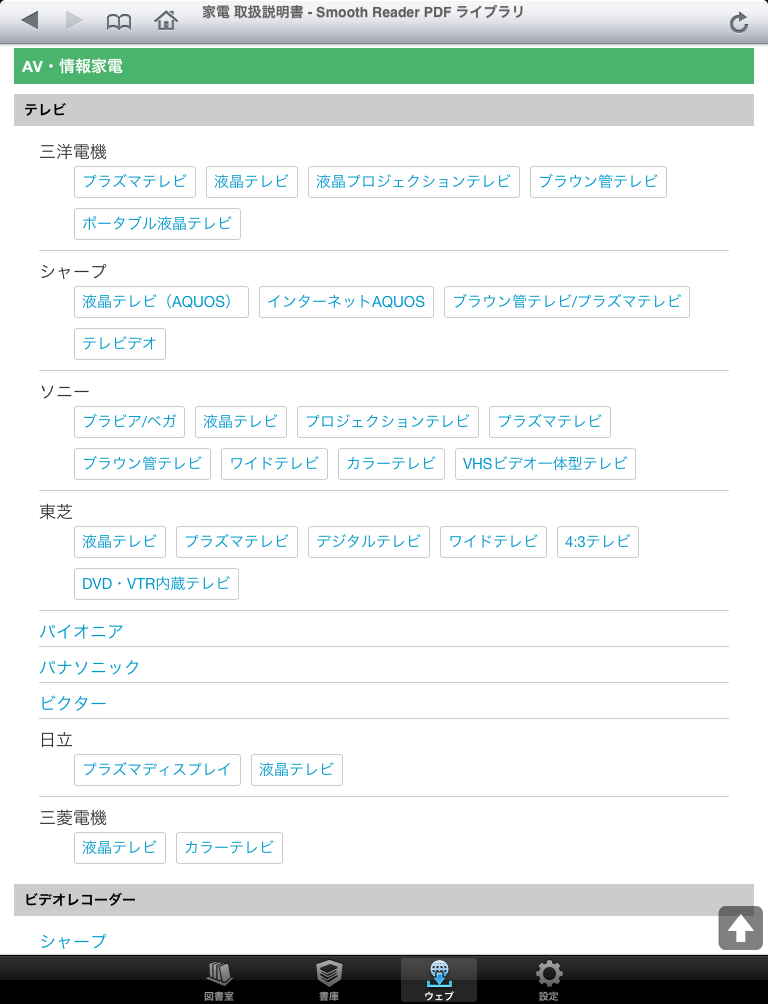768x1004 pixels.
Task: Select the ウェブ tab
Action: click(439, 980)
